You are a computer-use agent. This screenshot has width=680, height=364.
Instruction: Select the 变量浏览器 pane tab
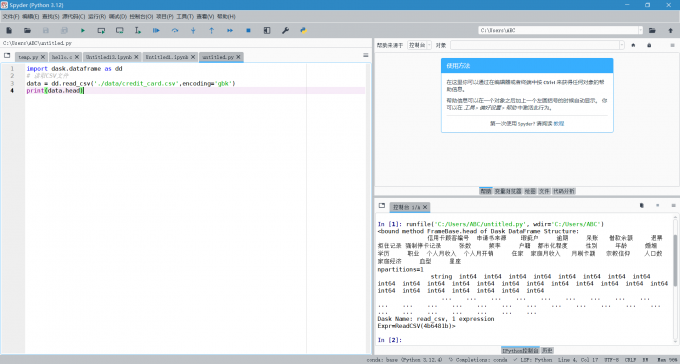click(x=508, y=191)
